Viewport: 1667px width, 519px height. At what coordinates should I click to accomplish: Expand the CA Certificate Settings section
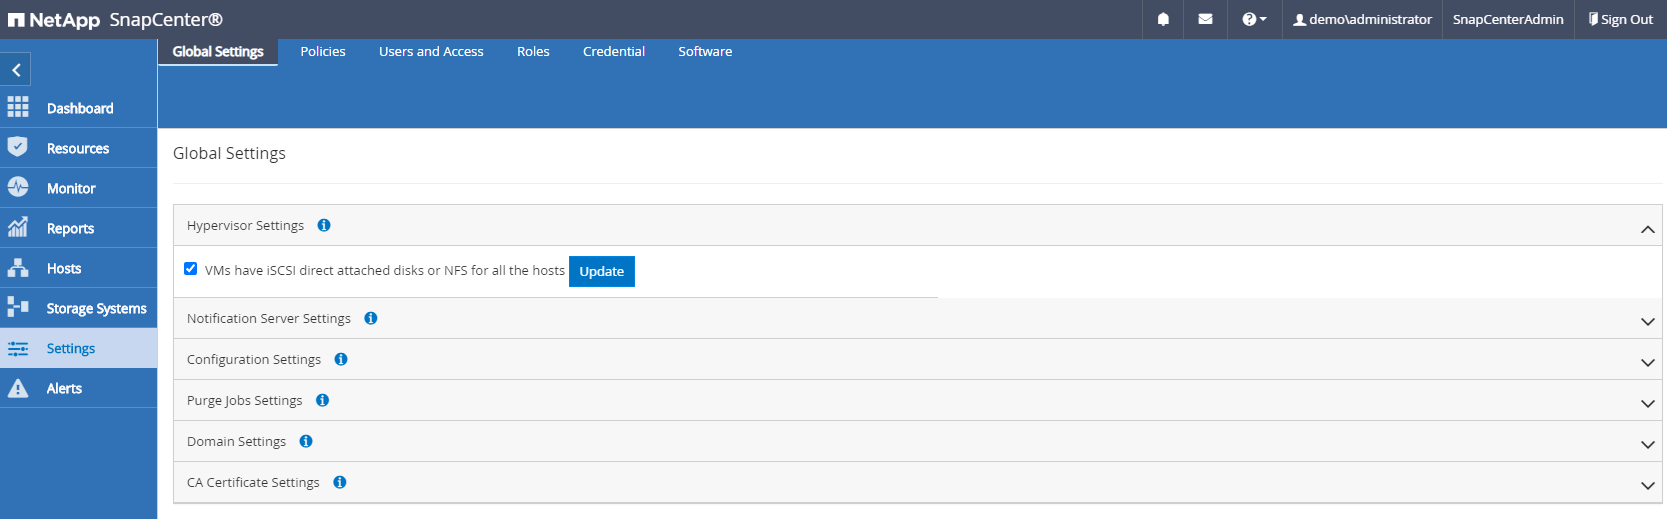[1647, 485]
